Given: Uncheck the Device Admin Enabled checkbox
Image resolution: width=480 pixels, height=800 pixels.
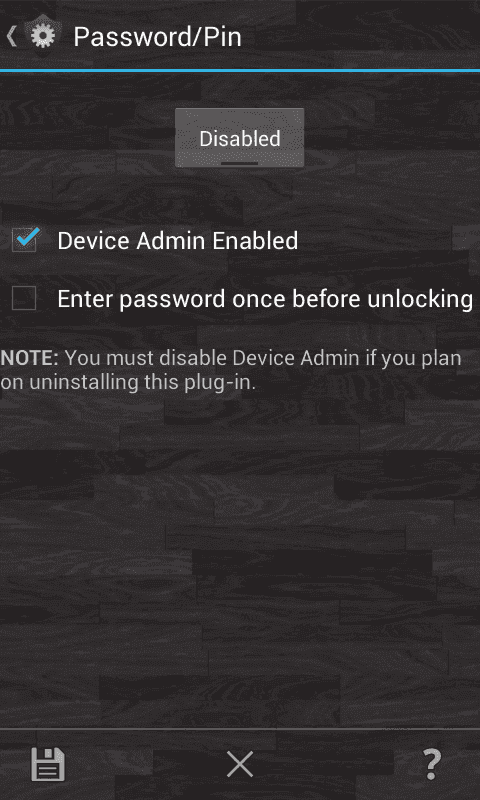Looking at the screenshot, I should 24,240.
